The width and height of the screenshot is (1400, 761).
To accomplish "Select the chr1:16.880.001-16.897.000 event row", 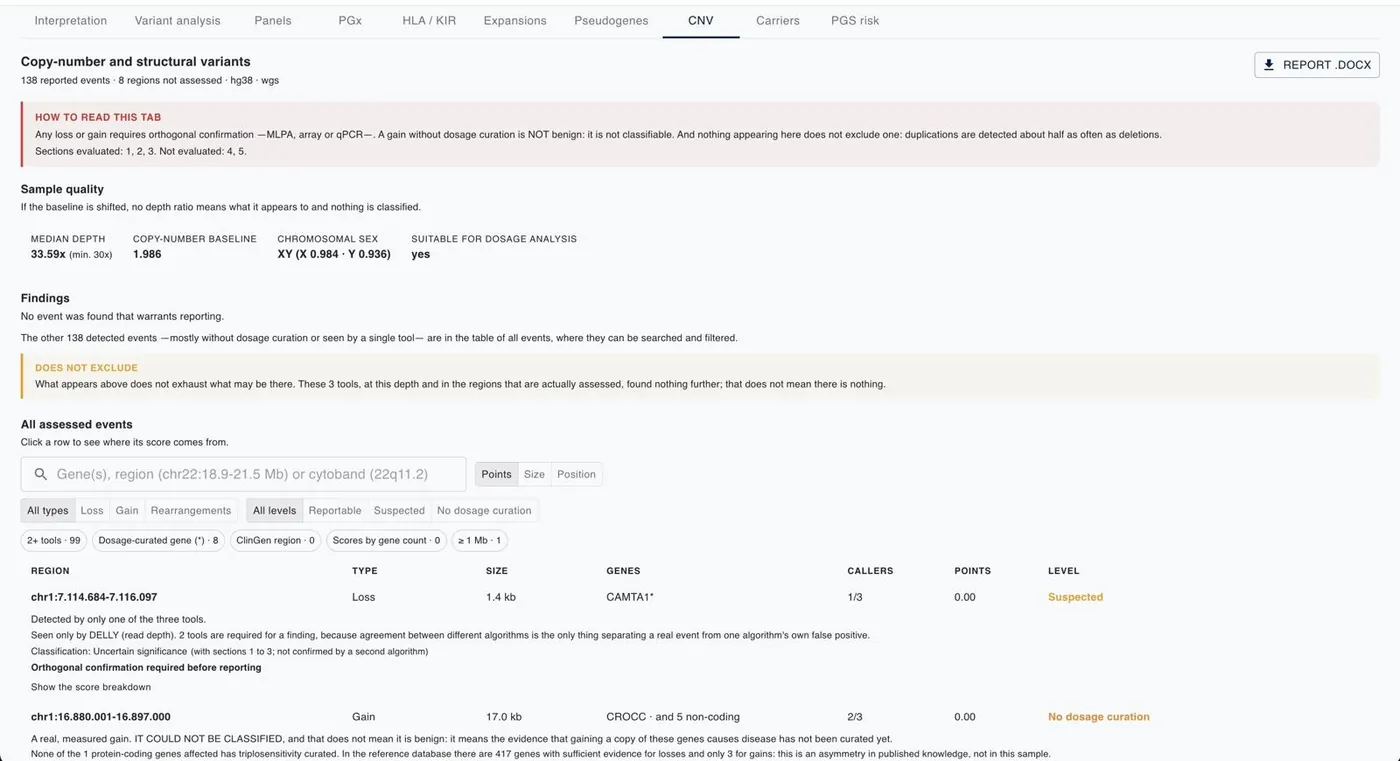I will (x=700, y=717).
